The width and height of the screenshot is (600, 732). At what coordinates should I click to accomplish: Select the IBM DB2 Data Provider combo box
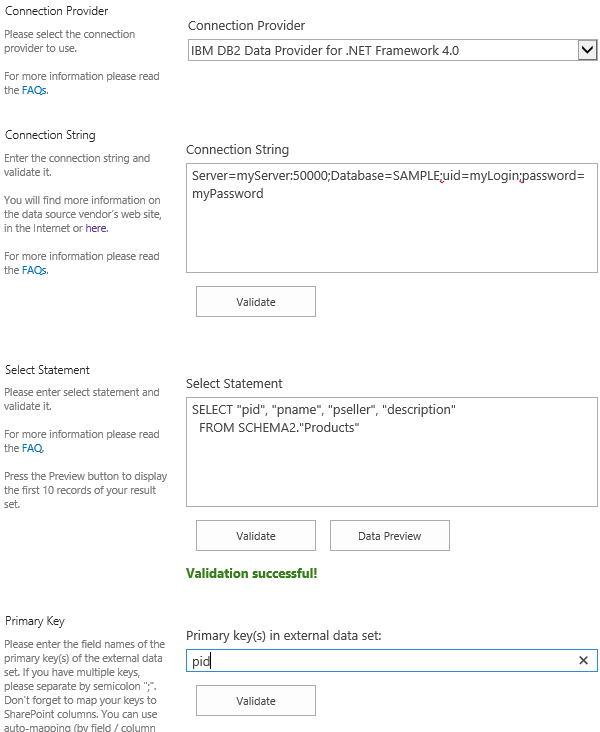[x=380, y=50]
